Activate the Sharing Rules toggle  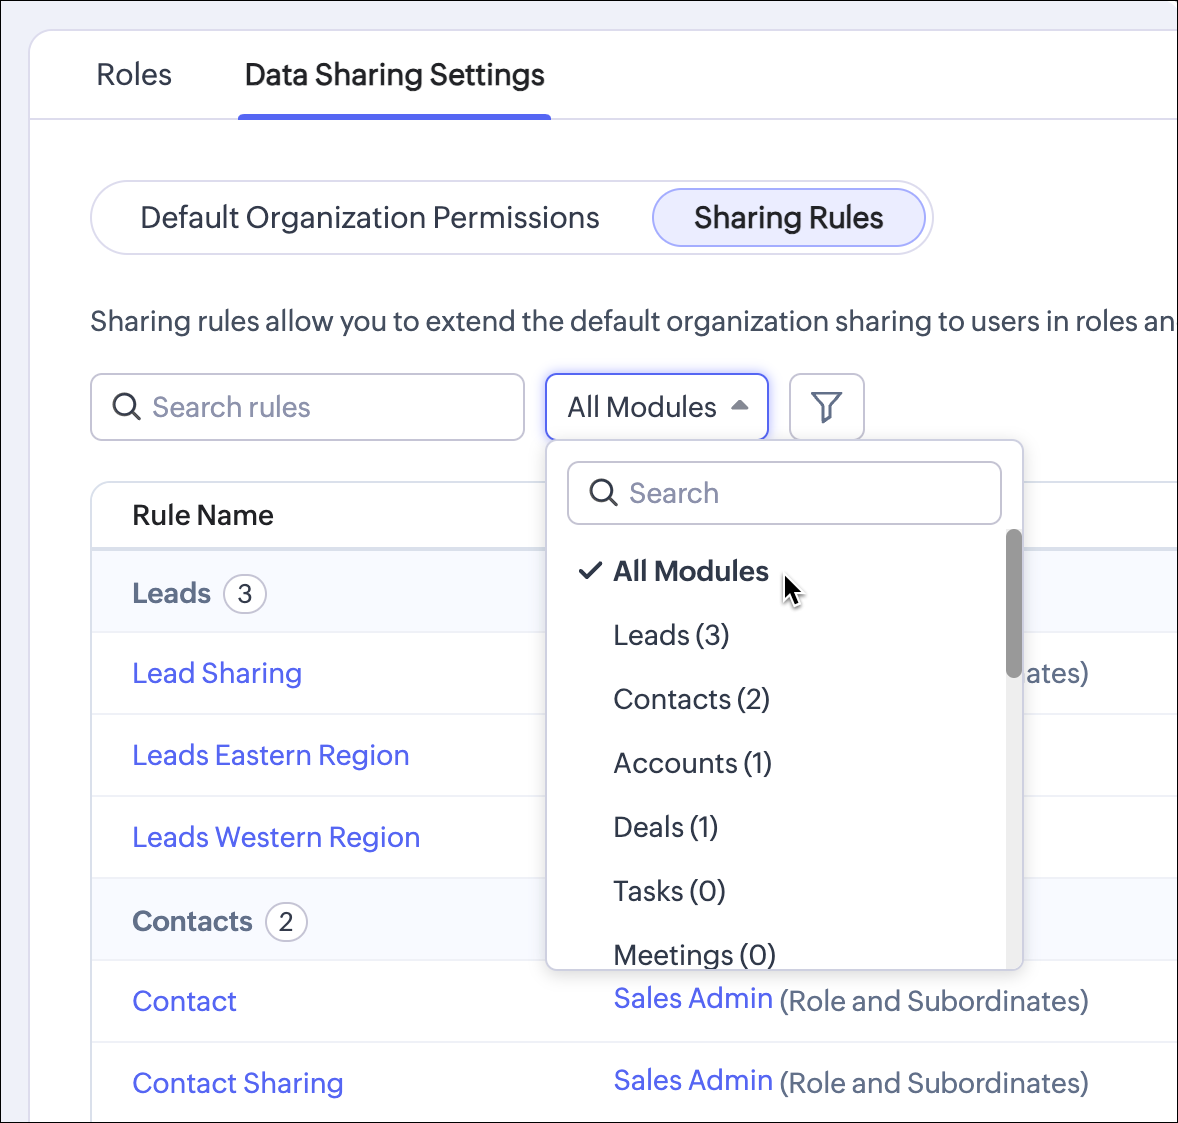(x=788, y=218)
